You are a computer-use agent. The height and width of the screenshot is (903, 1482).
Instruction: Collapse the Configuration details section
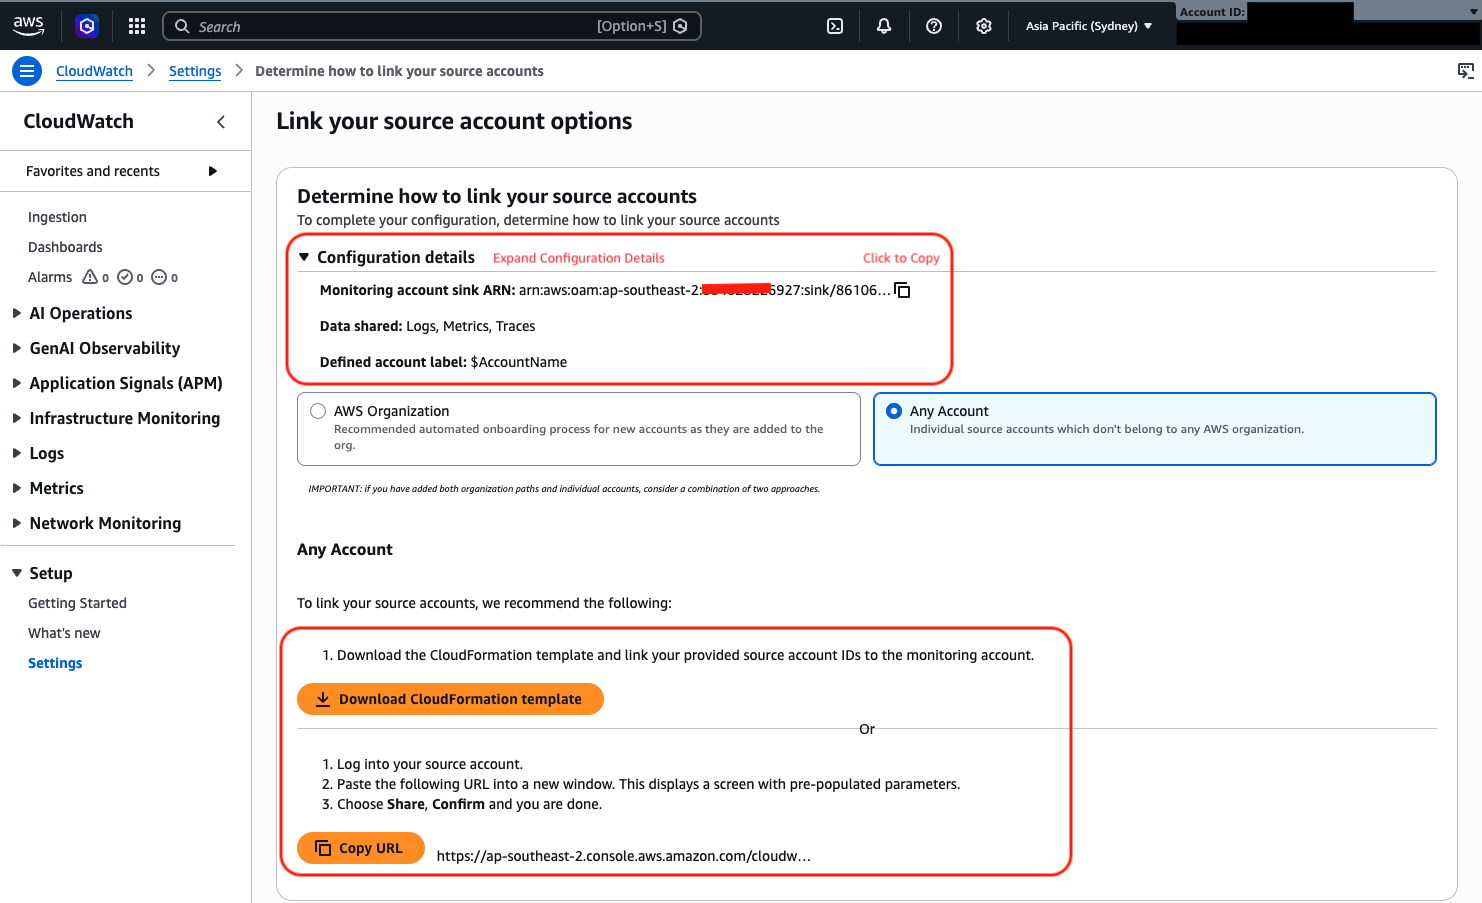click(304, 257)
